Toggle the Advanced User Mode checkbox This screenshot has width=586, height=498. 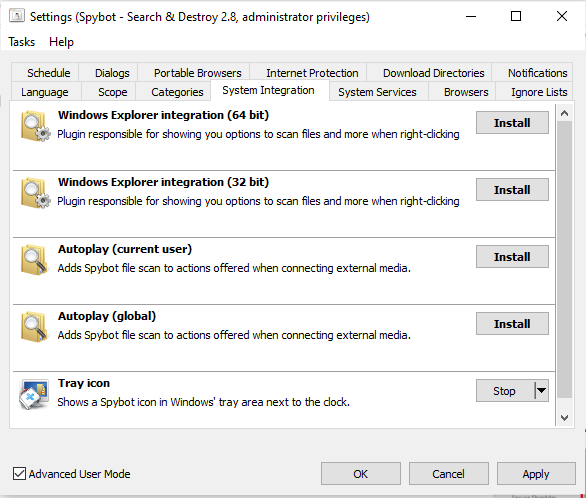[19, 473]
